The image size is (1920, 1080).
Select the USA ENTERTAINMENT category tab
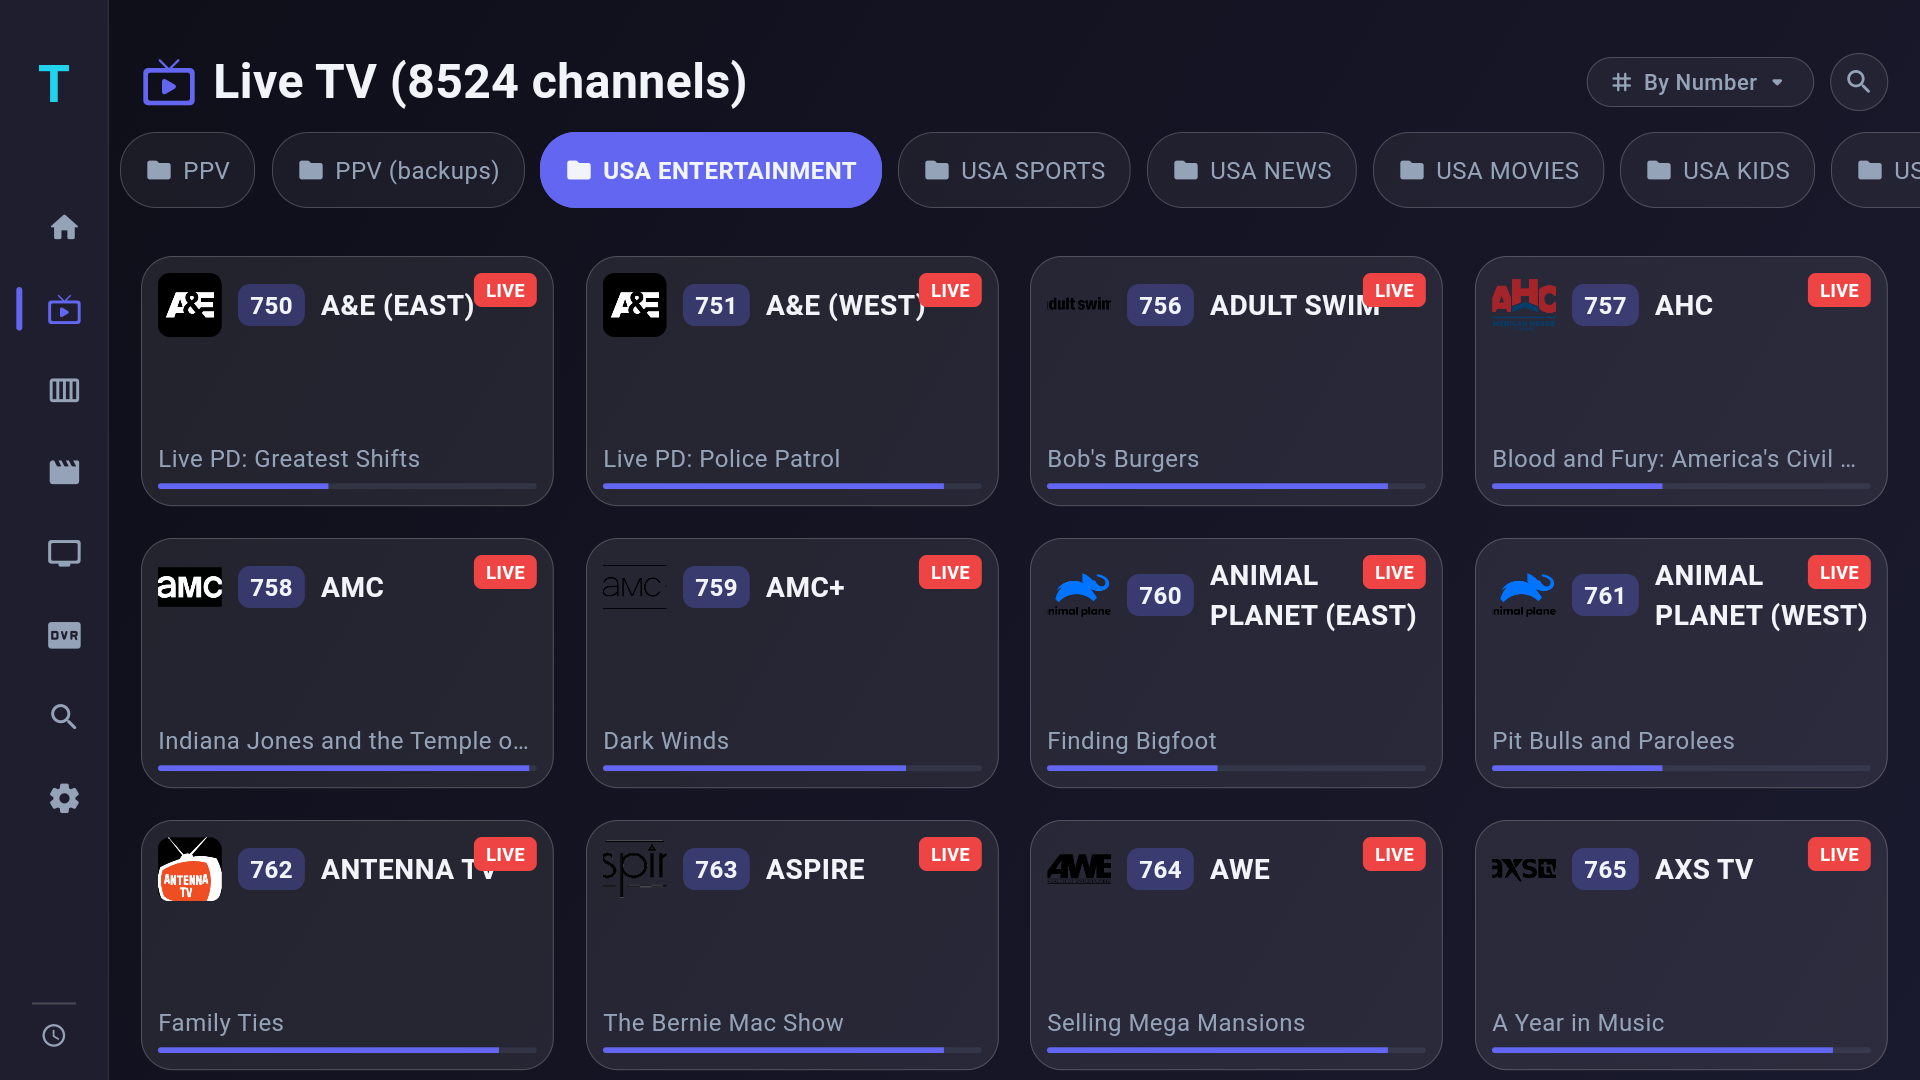click(x=711, y=170)
